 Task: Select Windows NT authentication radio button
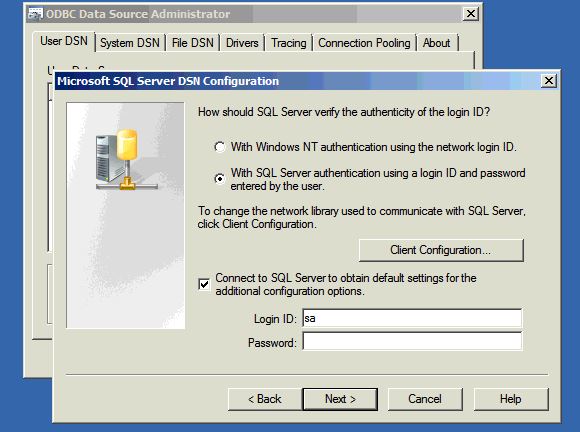point(220,147)
